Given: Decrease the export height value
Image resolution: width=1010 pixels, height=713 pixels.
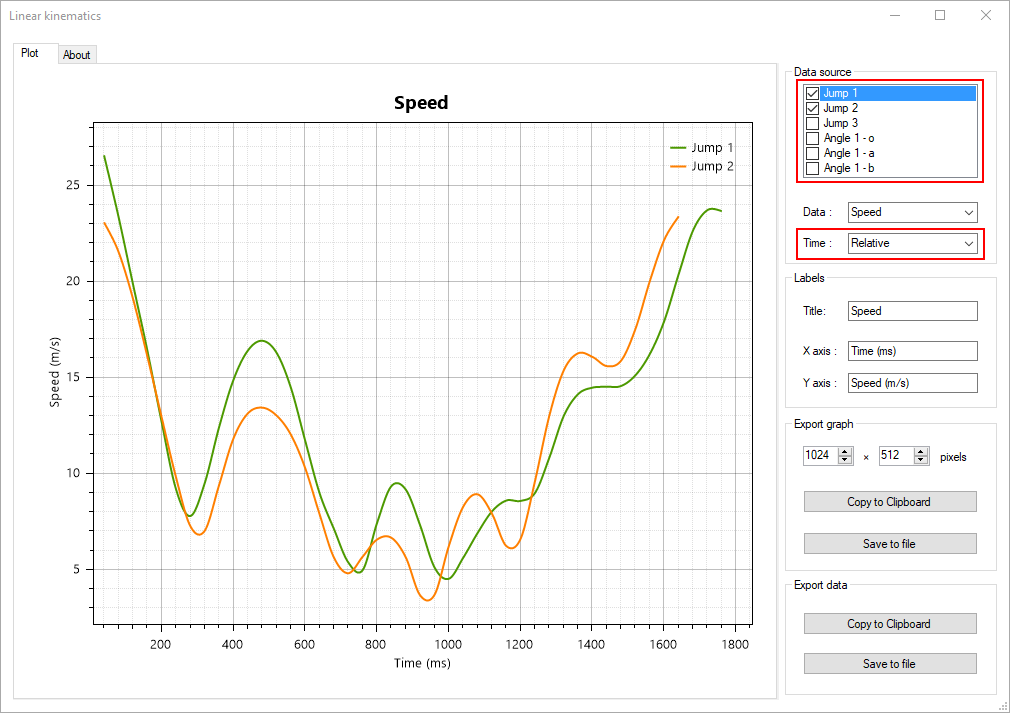Looking at the screenshot, I should pos(921,460).
